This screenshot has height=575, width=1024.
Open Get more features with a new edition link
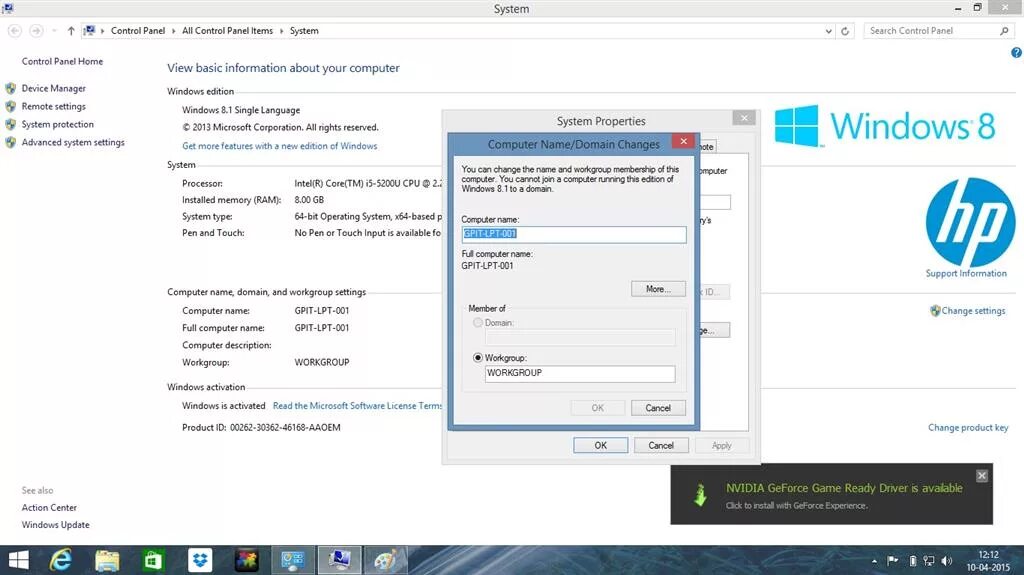coord(280,146)
